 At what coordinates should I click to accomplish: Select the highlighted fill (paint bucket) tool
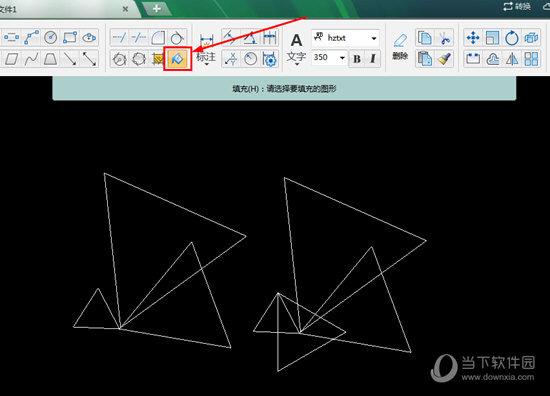177,59
